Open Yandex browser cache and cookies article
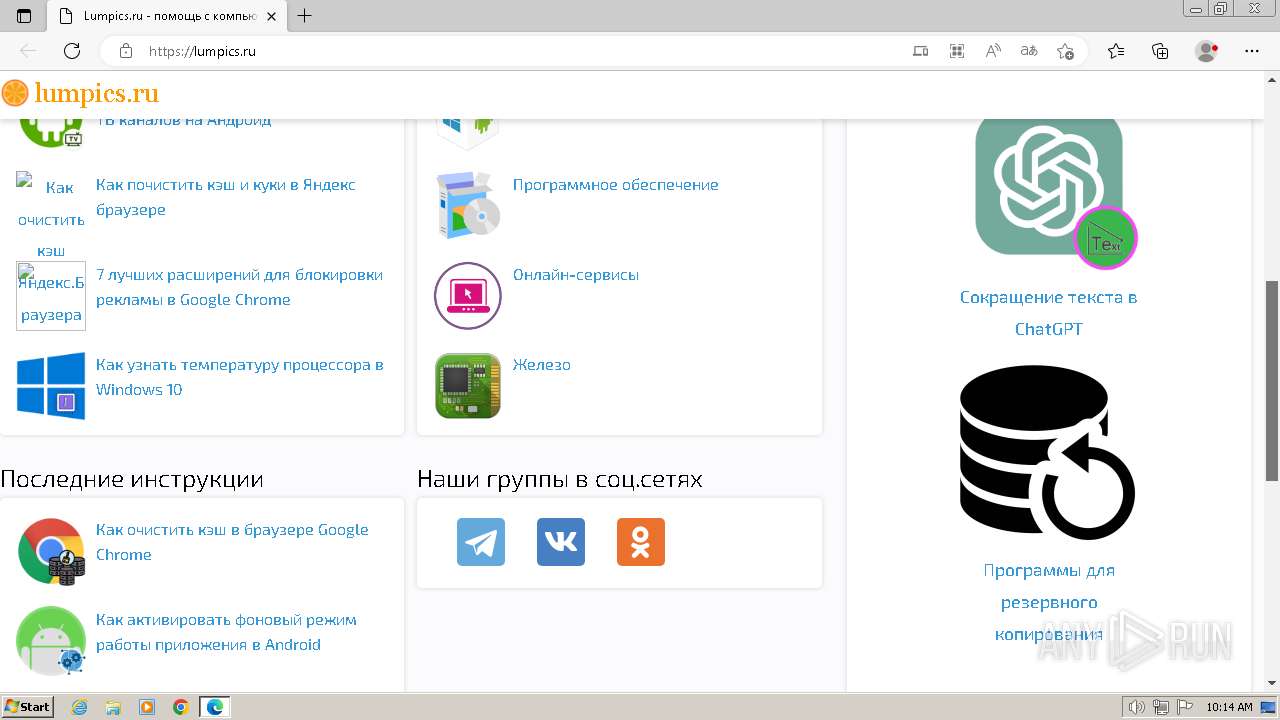Screen dimensions: 1280x720 coord(226,197)
